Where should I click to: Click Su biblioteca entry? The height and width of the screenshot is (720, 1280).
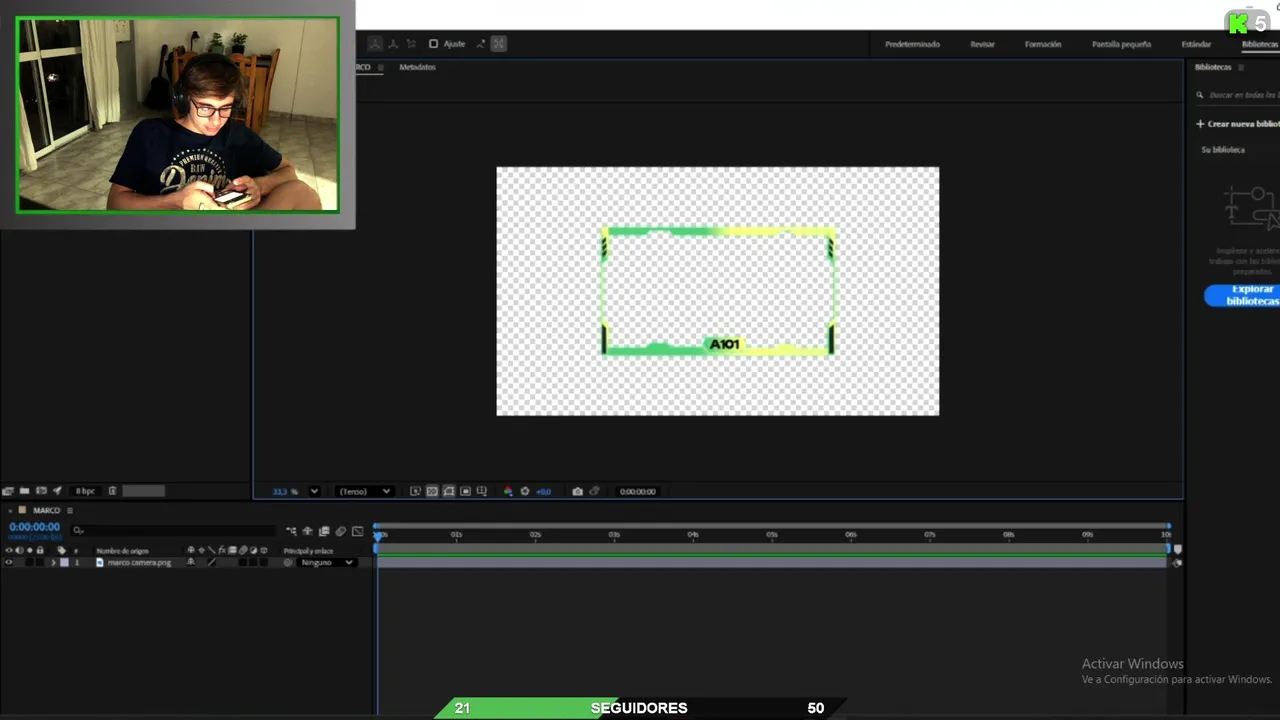click(1223, 150)
